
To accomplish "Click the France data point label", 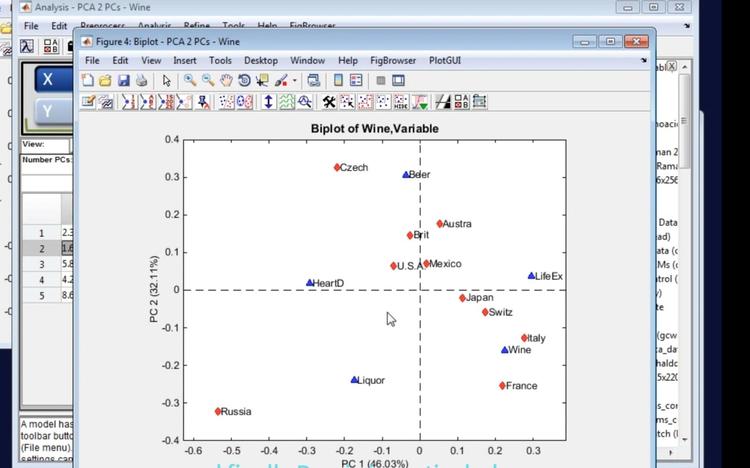I will (x=521, y=386).
